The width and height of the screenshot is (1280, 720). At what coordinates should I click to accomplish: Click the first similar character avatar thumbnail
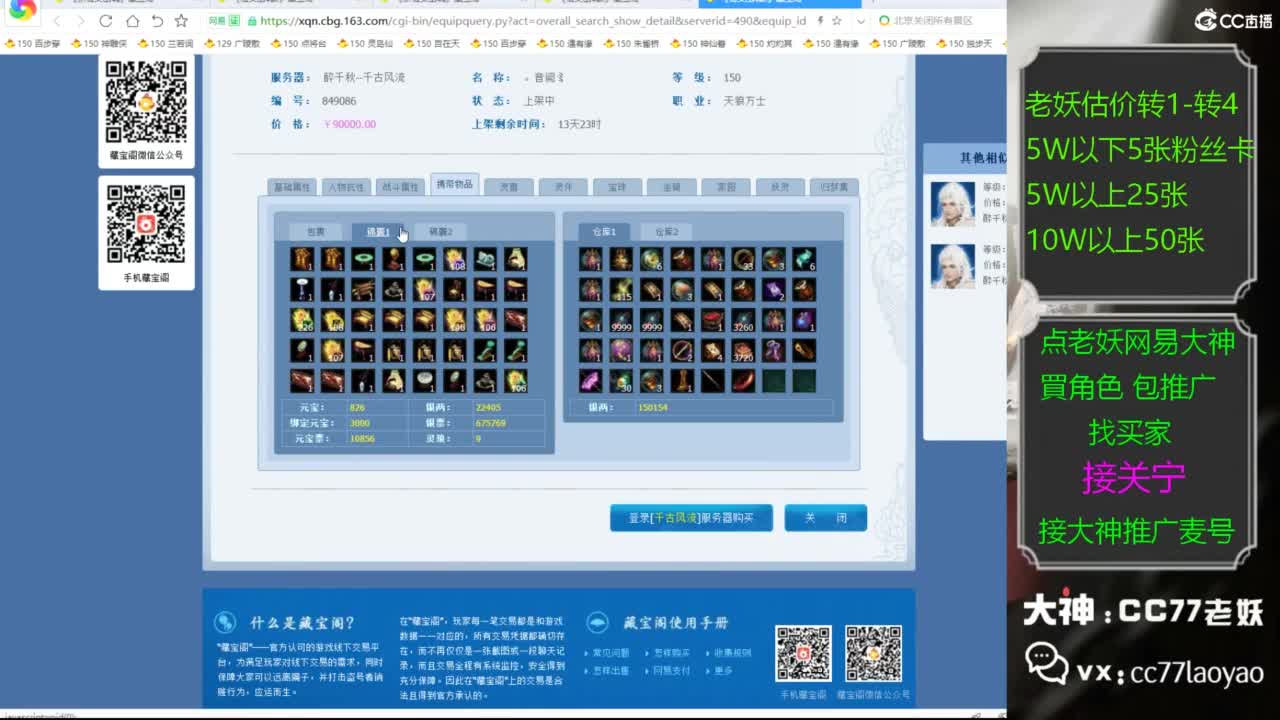952,204
